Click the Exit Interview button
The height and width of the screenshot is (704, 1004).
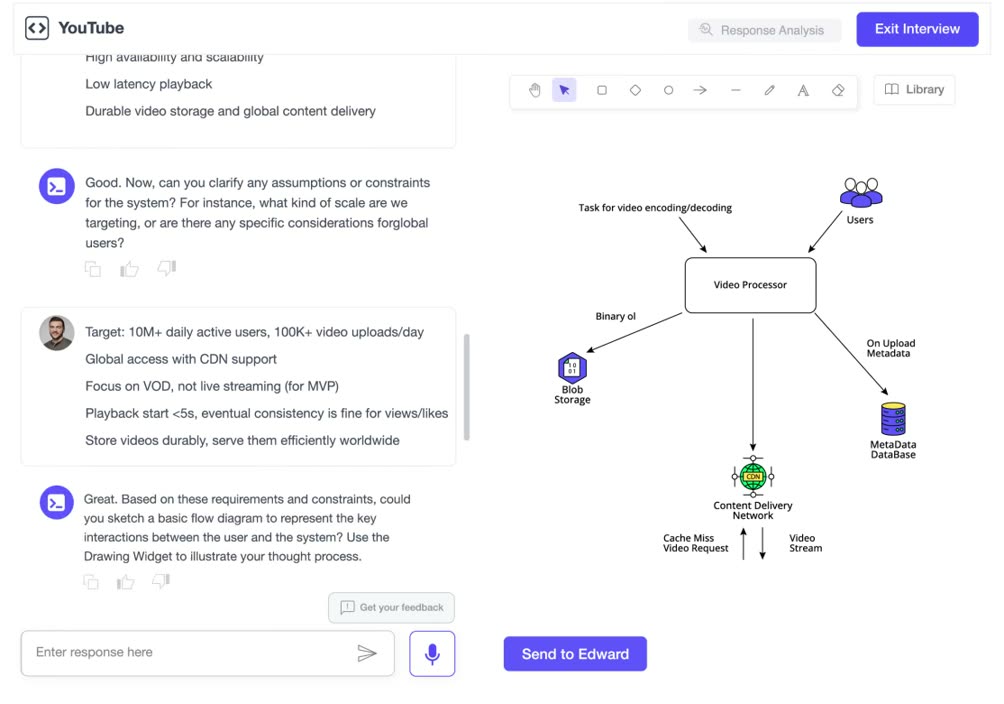click(917, 29)
